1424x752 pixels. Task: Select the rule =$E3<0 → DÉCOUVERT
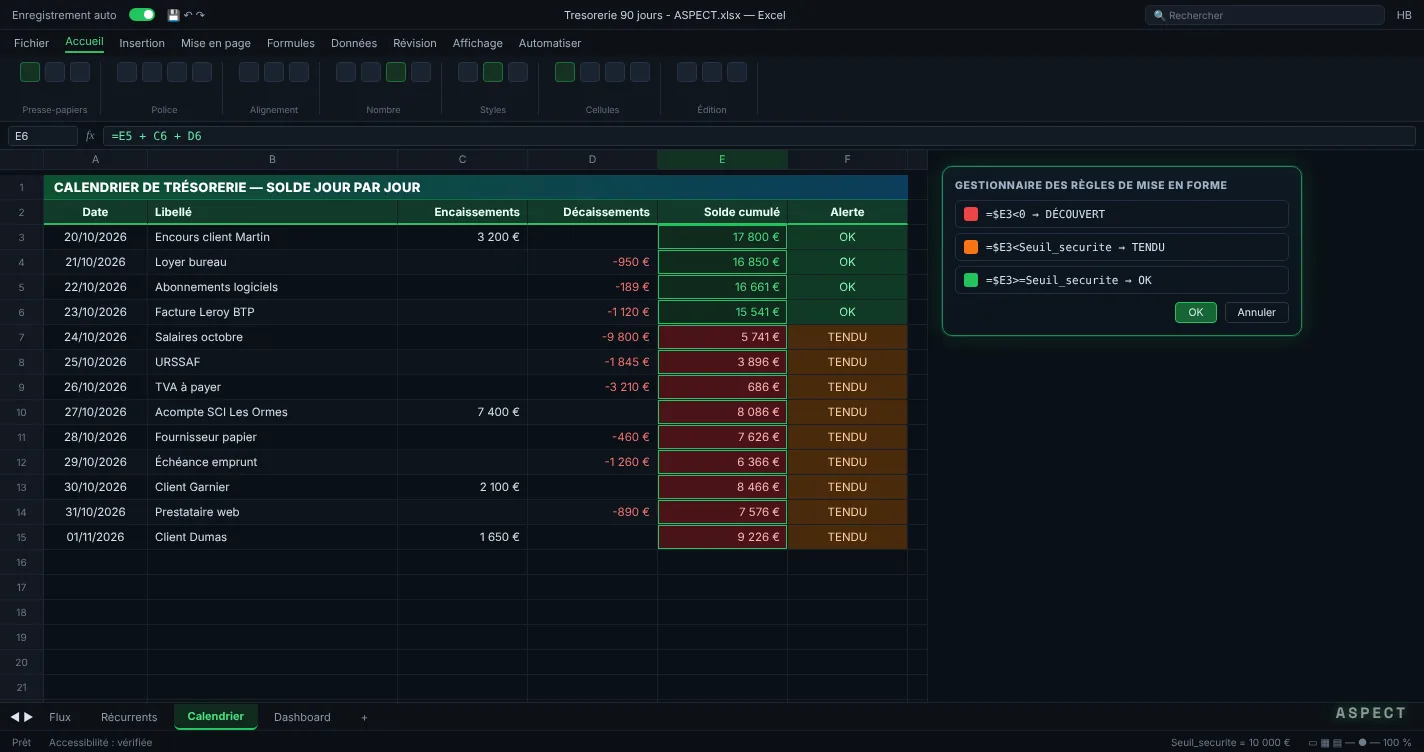pos(1122,214)
